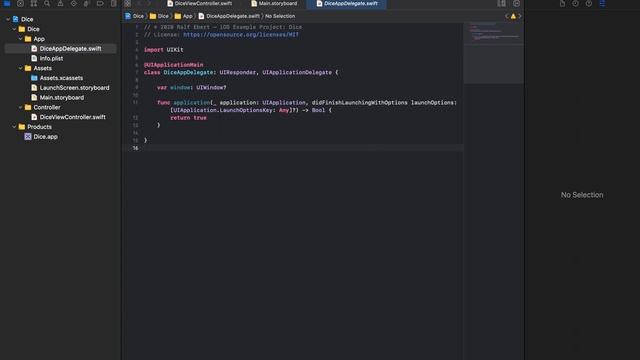Click the code minimap
This screenshot has height=360, width=640.
coord(493,53)
